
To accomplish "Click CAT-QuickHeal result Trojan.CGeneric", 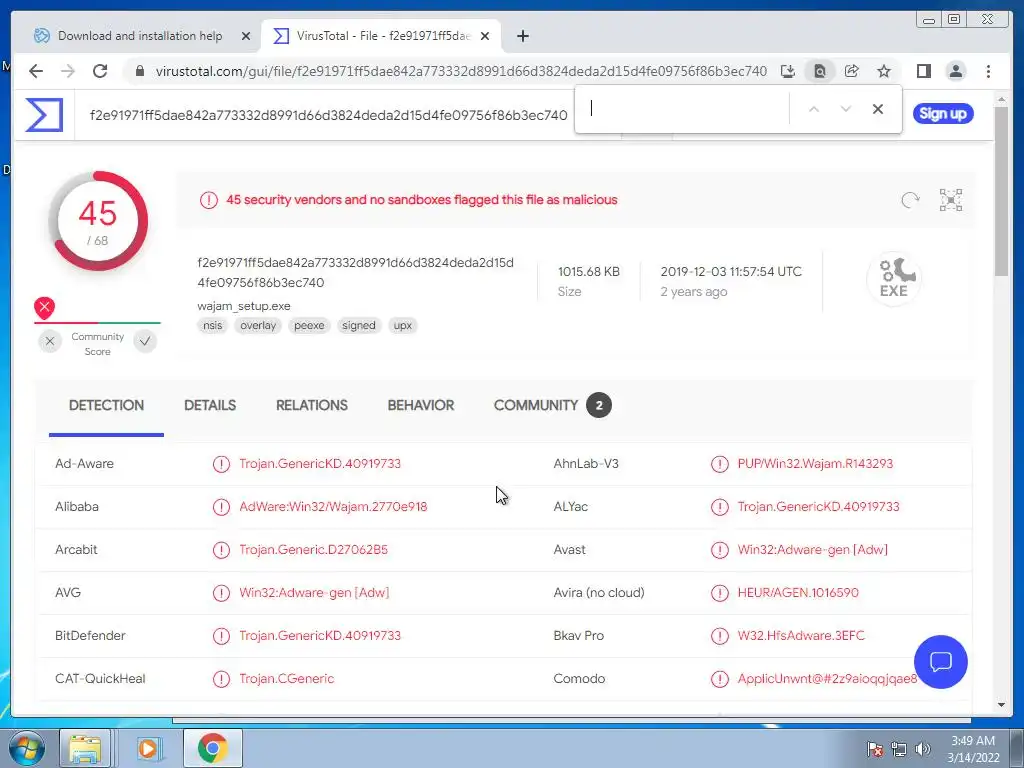I will [287, 679].
